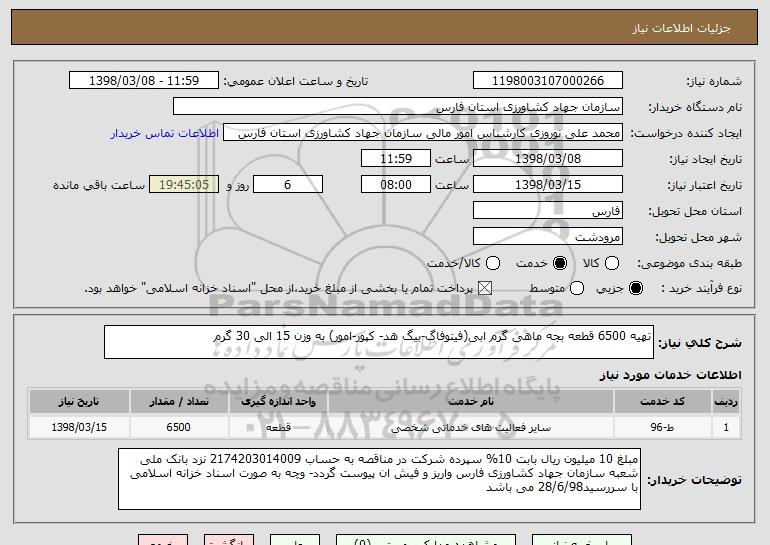Click the service name cell سایر فعالیت های خدماتی شخصی

click(x=470, y=427)
